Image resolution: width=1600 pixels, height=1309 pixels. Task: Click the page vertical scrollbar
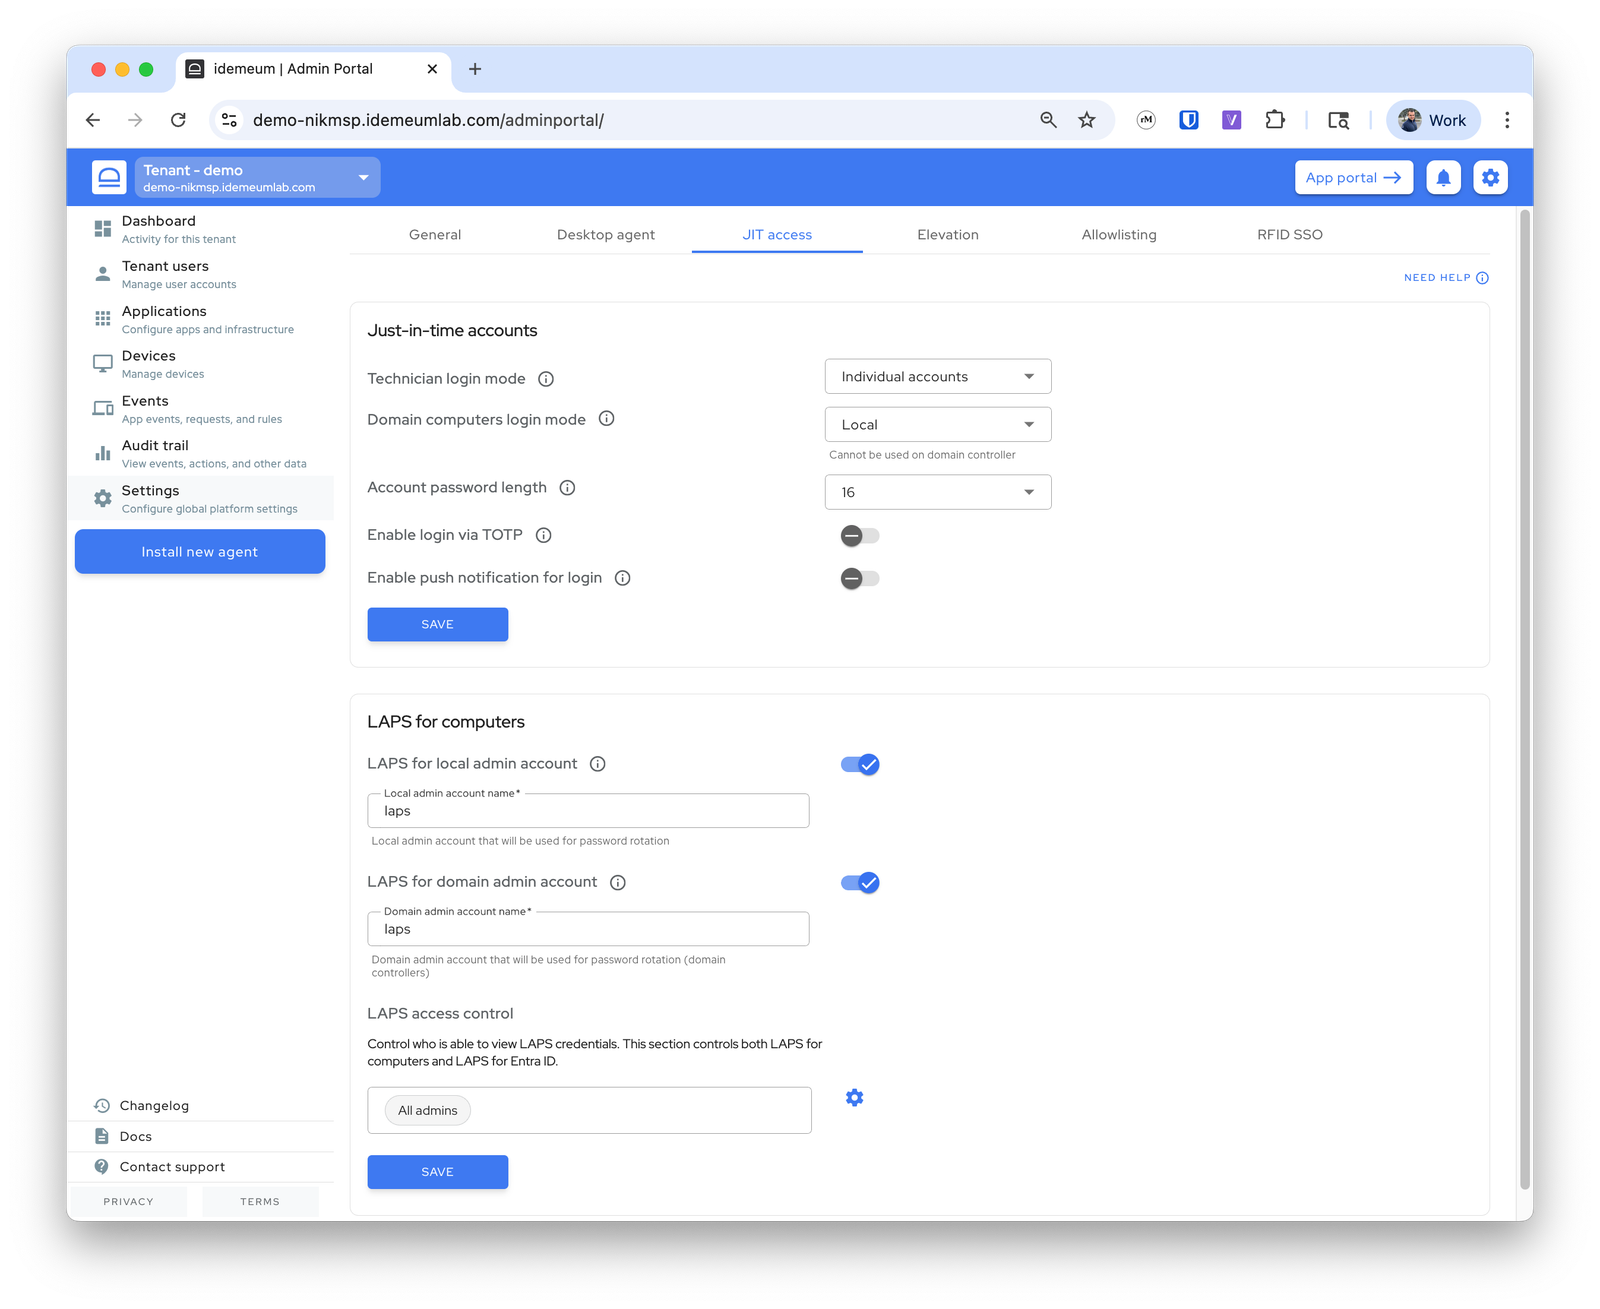1525,700
